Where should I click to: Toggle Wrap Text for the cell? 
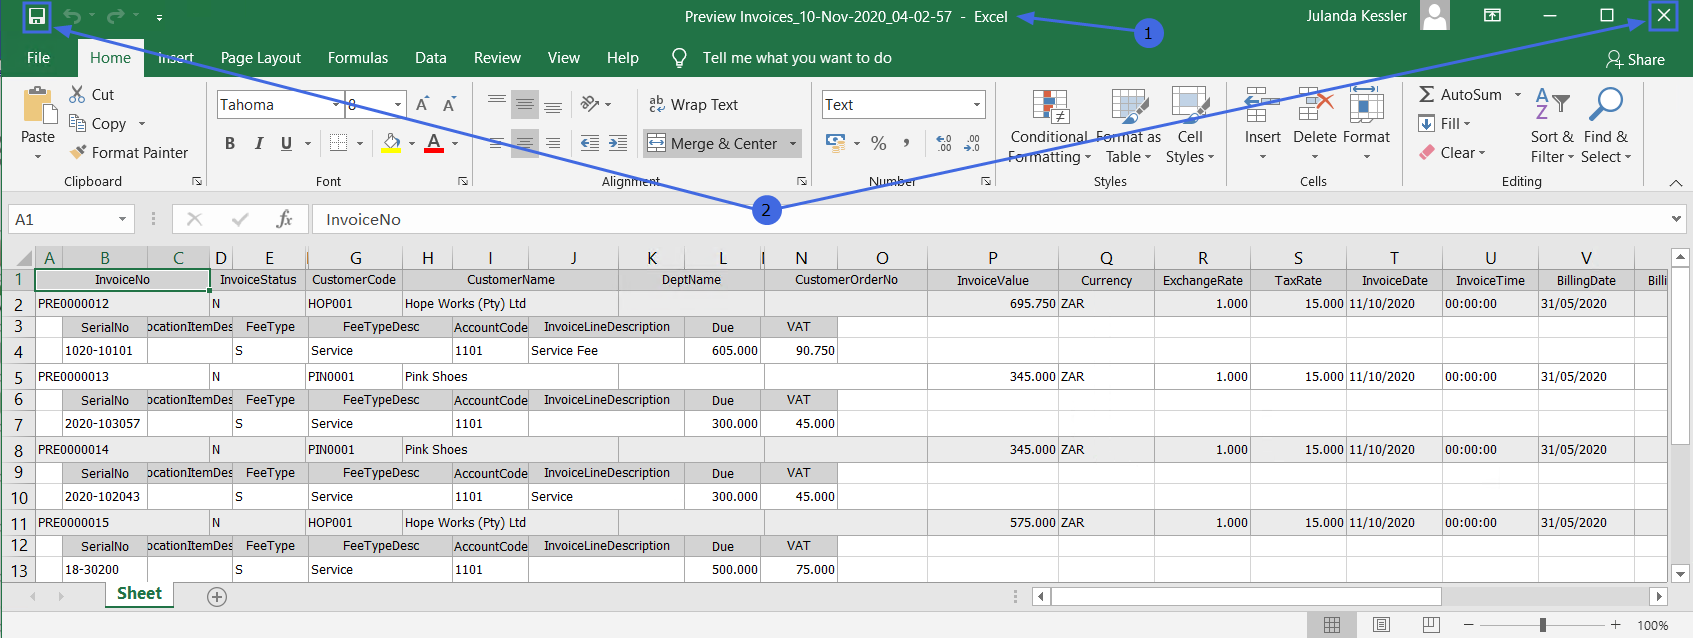[693, 105]
